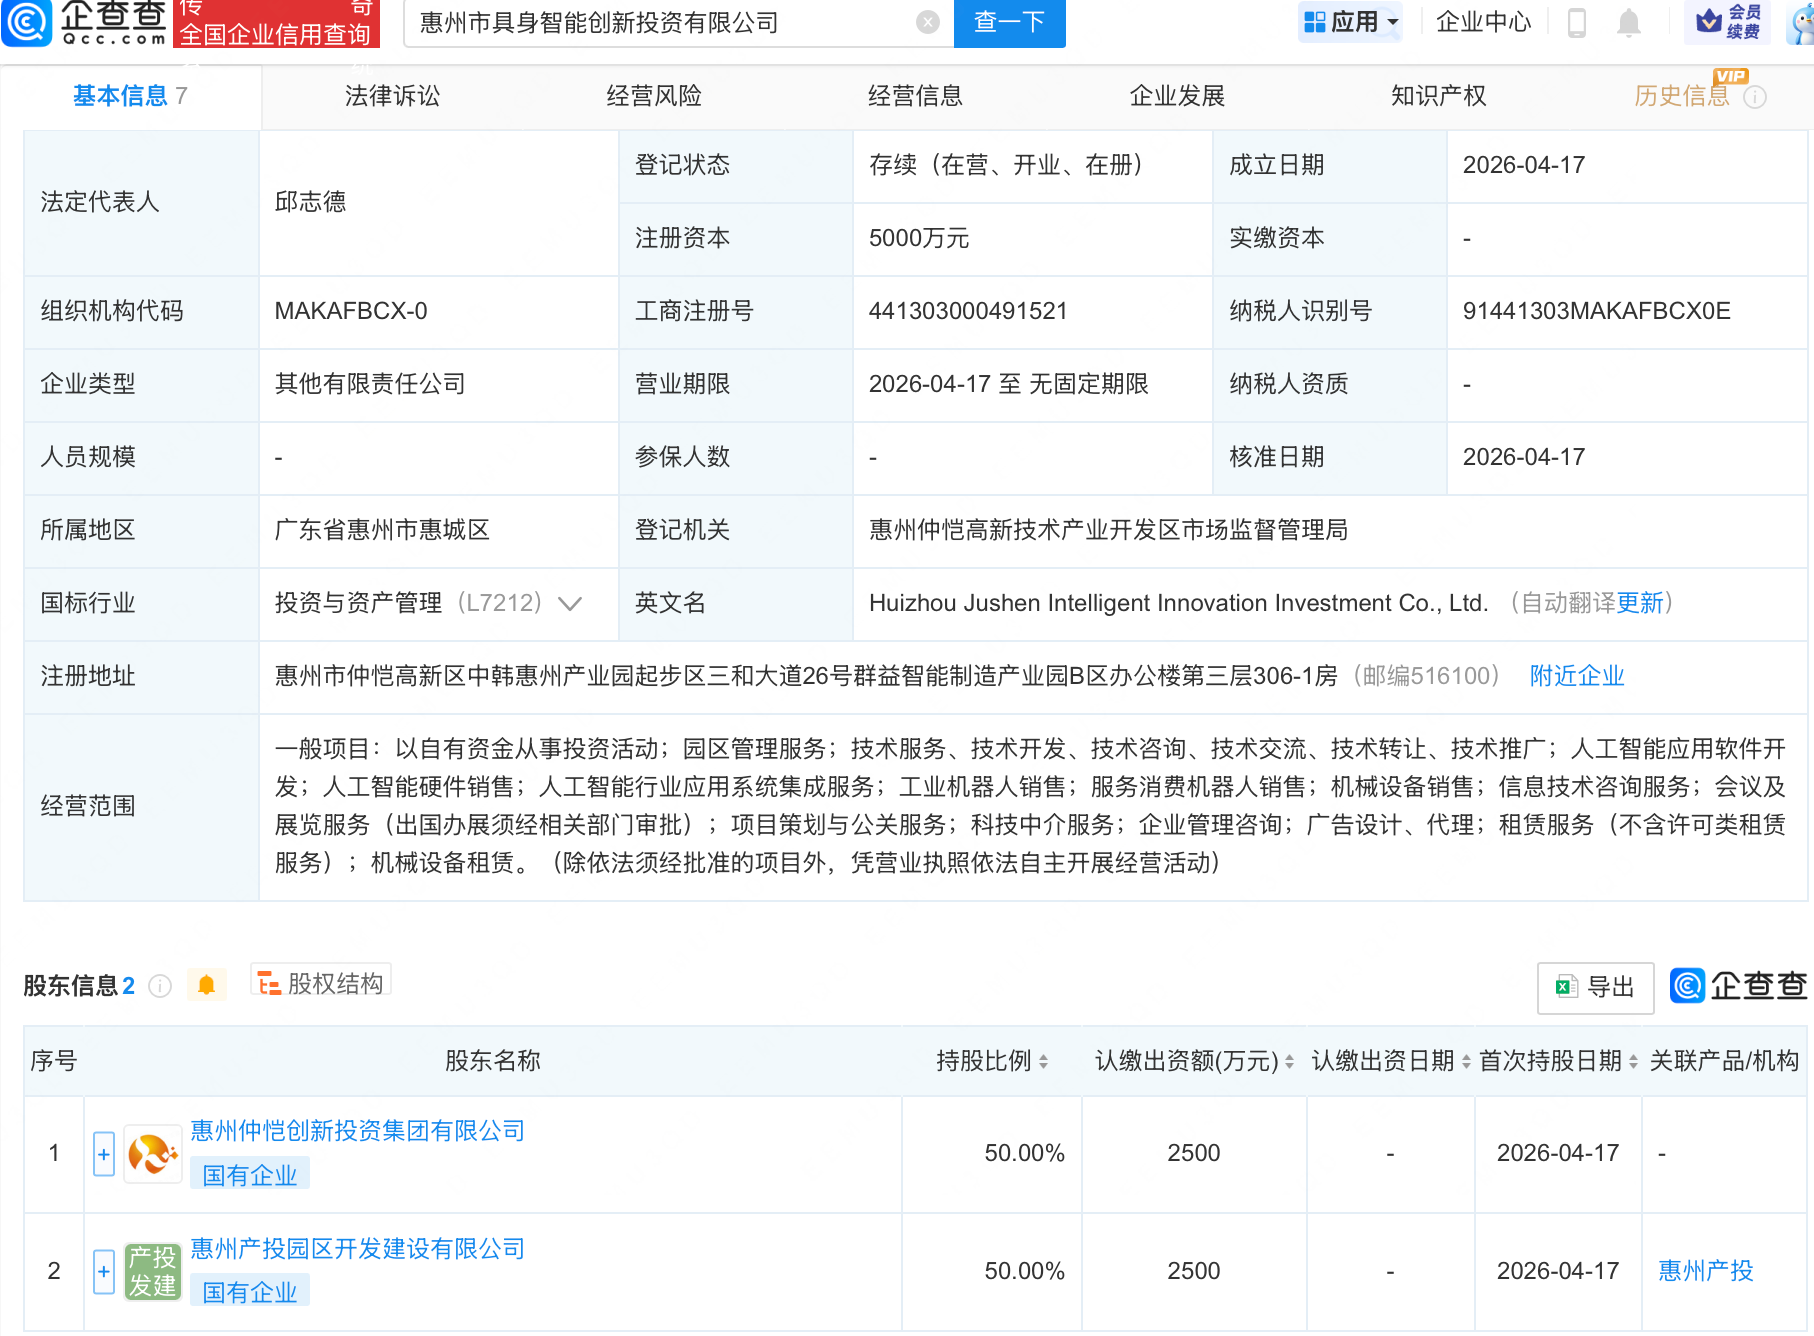
Task: Click the orange bell alert beside 股东信息
Action: pos(206,985)
